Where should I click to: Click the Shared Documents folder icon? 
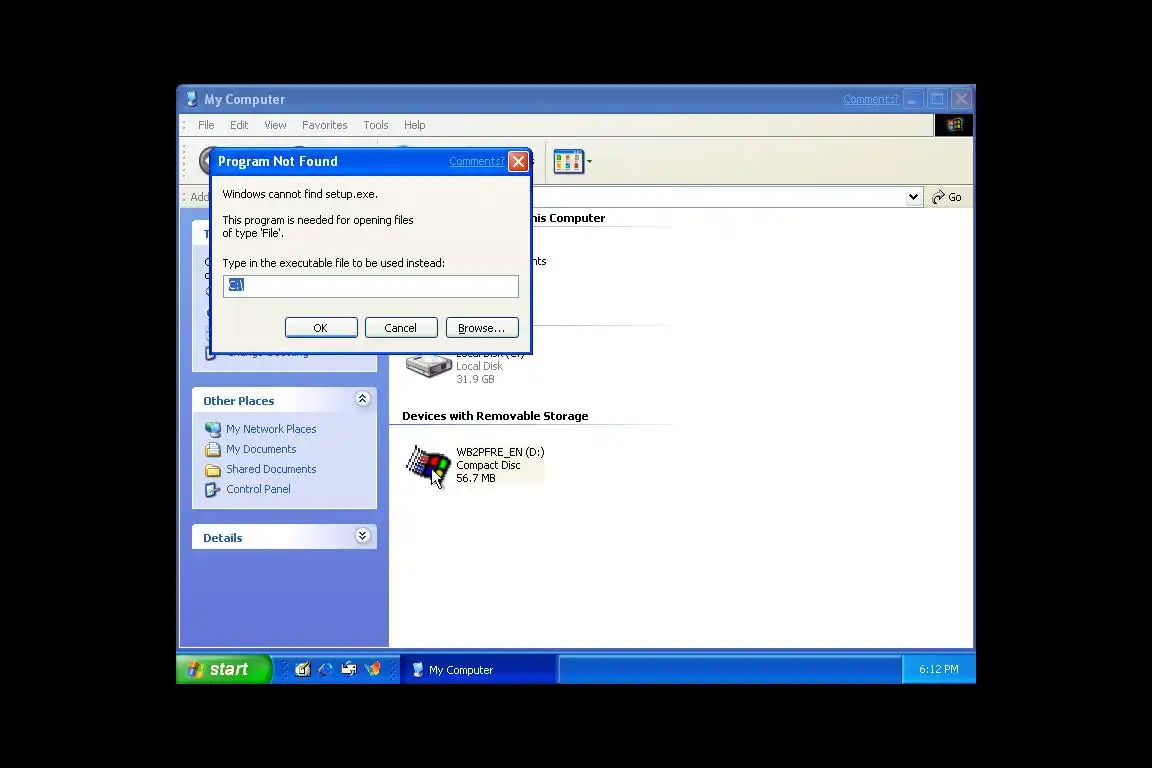213,470
